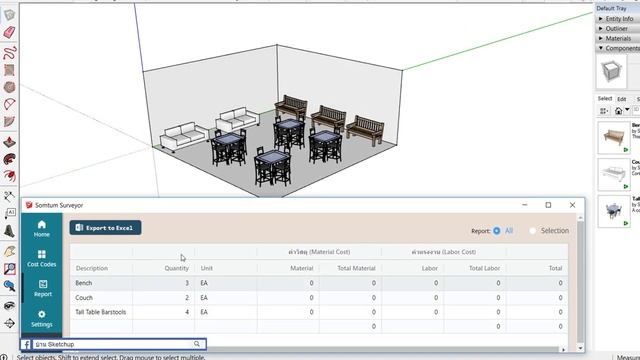Click the Couch row description
The height and width of the screenshot is (360, 640).
tap(84, 298)
